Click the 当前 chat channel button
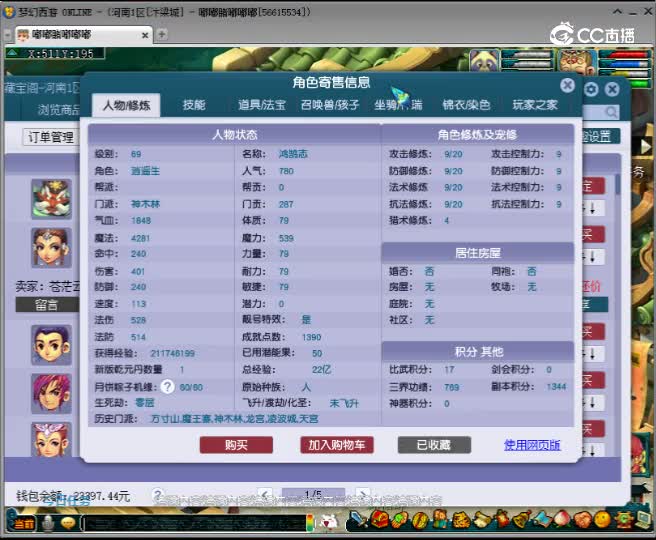The height and width of the screenshot is (540, 656). [24, 523]
